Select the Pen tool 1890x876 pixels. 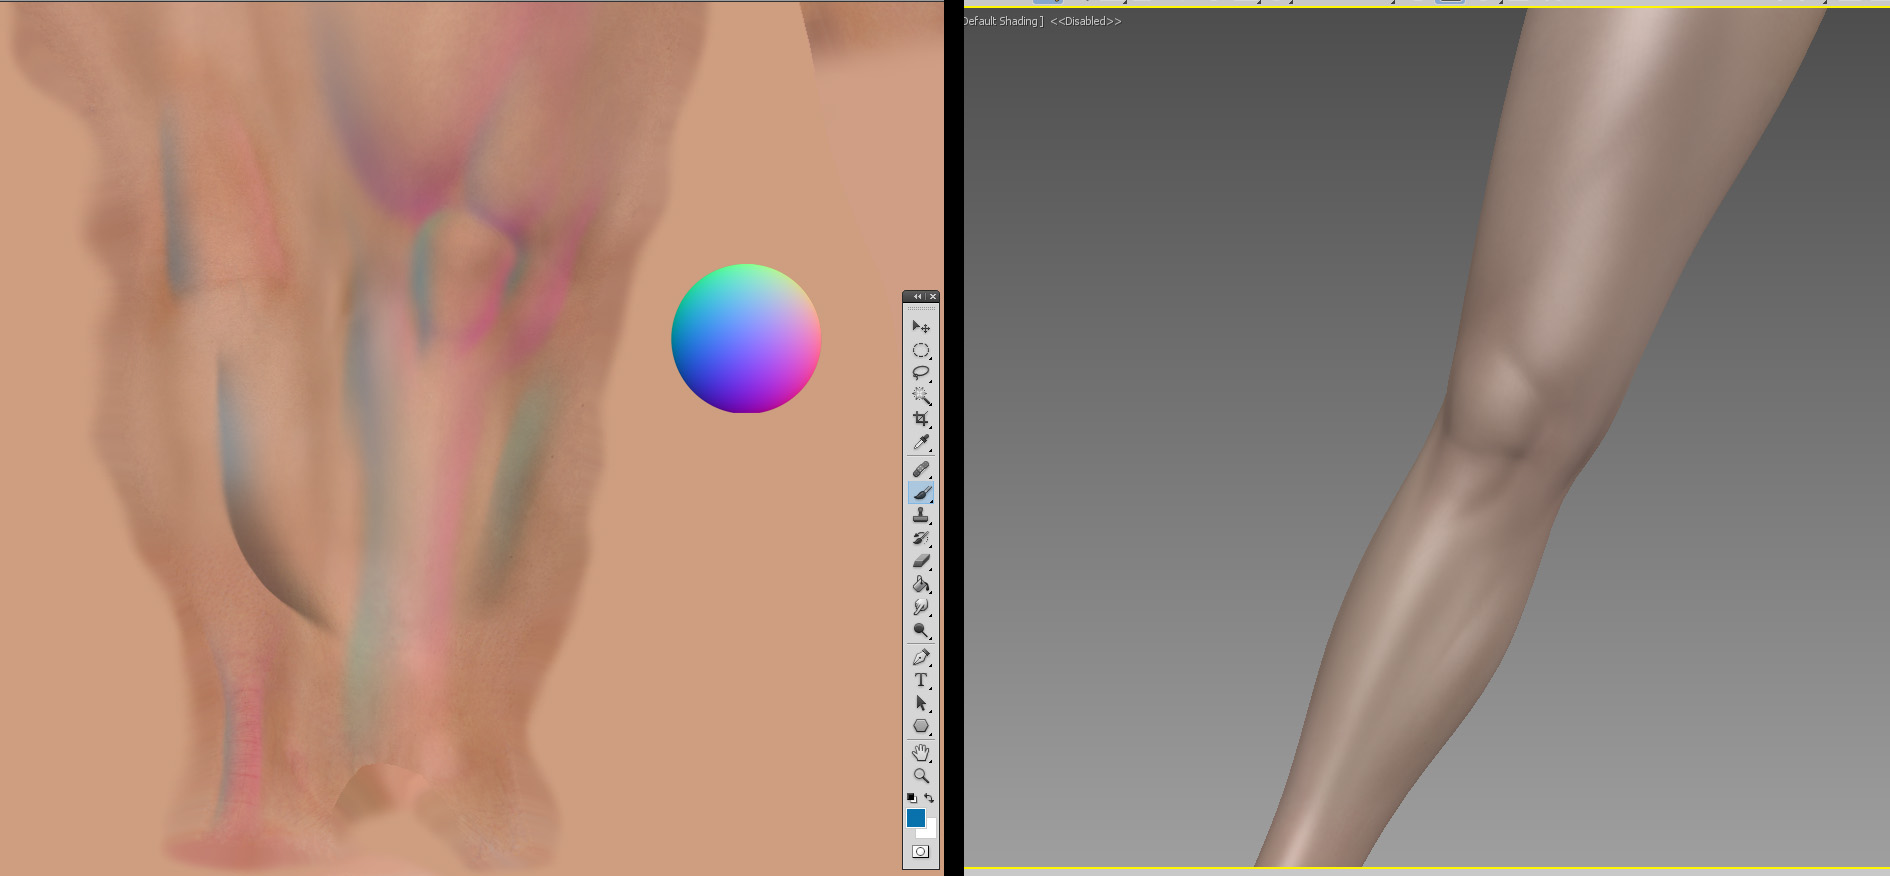click(x=921, y=657)
